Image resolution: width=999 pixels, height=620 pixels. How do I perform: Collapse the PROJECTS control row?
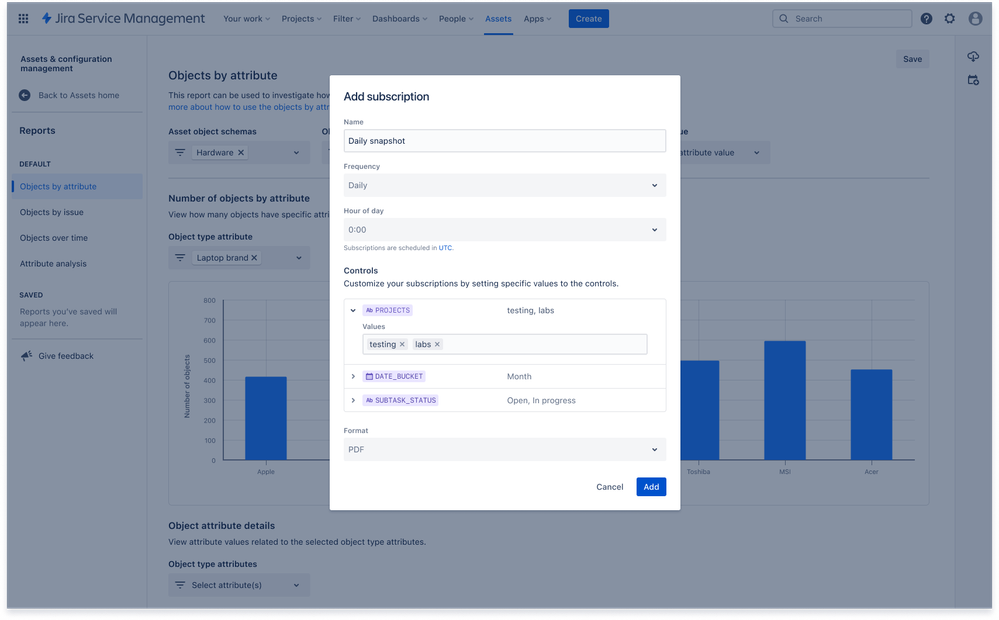coord(353,310)
